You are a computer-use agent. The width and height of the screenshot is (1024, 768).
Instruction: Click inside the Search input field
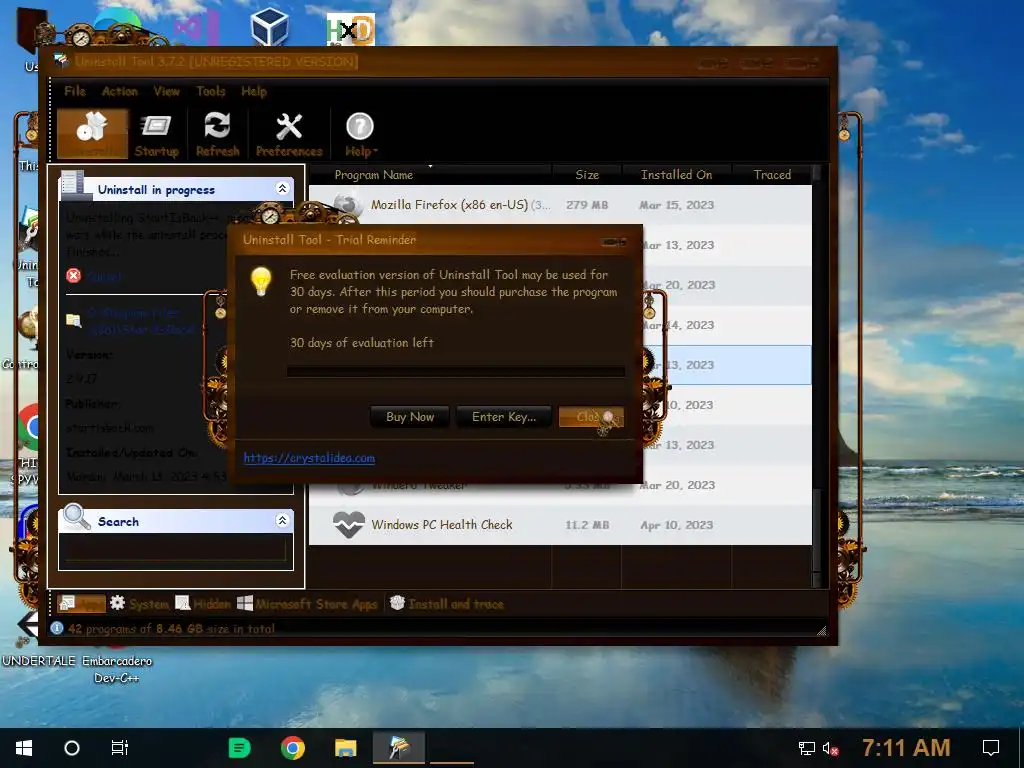176,549
